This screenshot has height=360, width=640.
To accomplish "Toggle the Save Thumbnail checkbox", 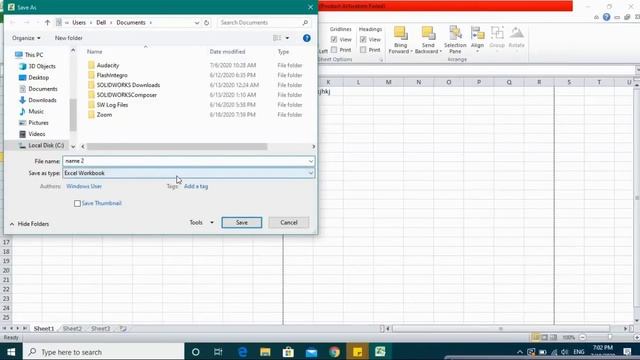I will [77, 203].
